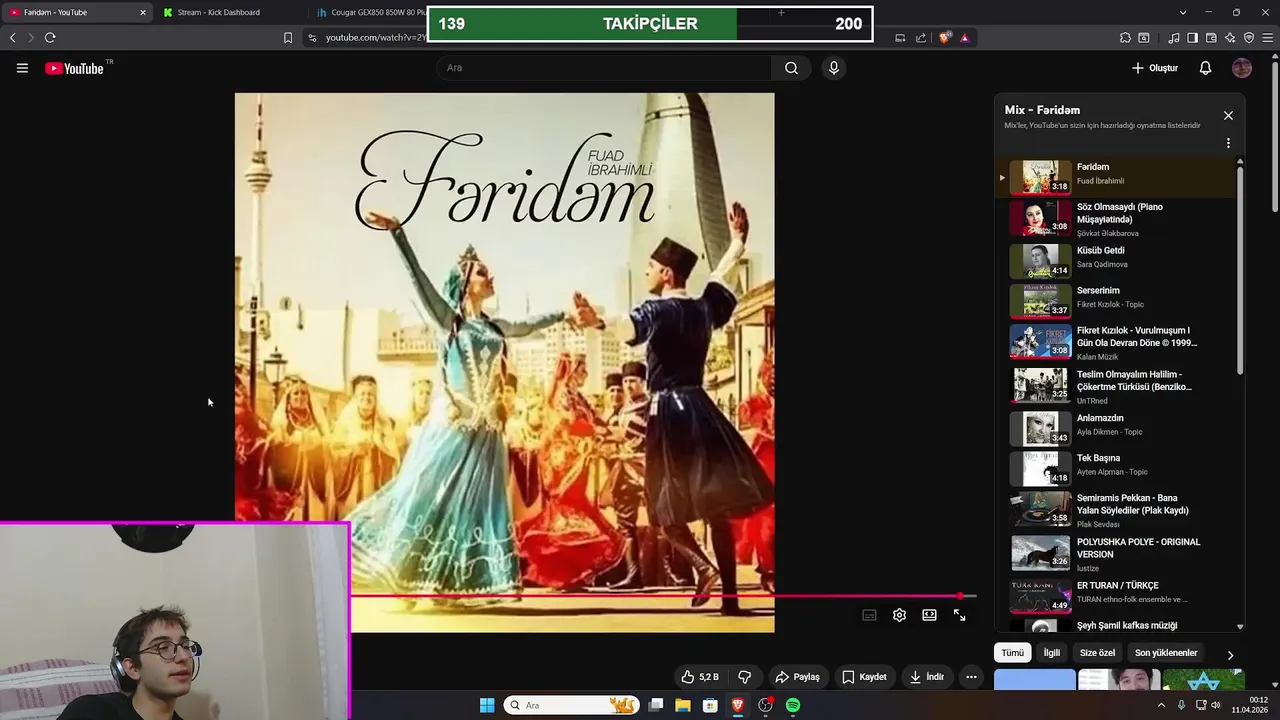
Task: Play Fikret Kızılok - Vurulmuşum playlist item
Action: point(1118,342)
